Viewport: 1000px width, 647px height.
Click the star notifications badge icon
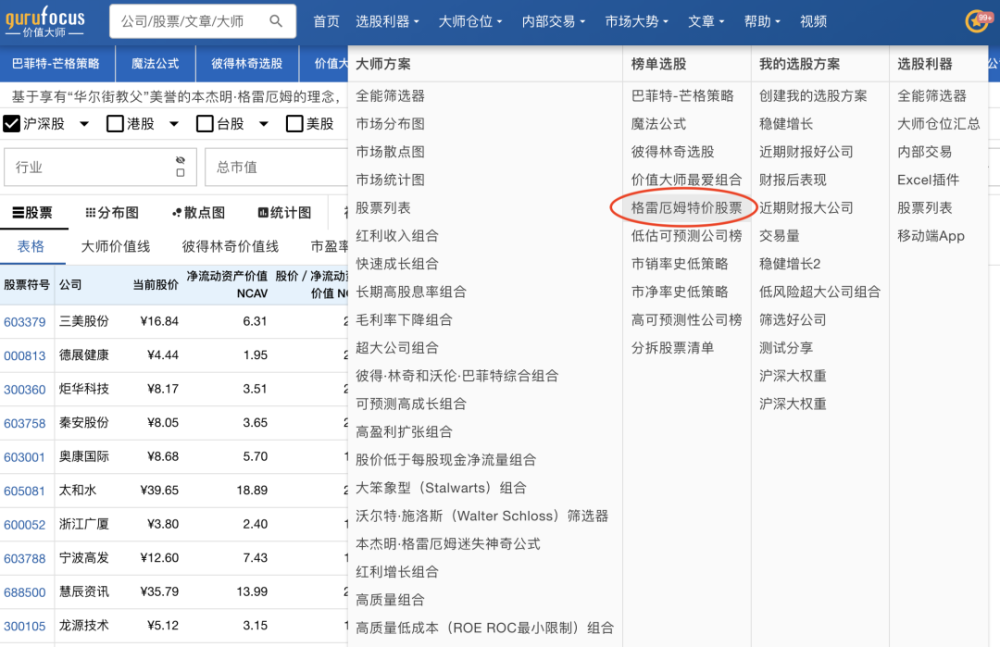coord(976,21)
